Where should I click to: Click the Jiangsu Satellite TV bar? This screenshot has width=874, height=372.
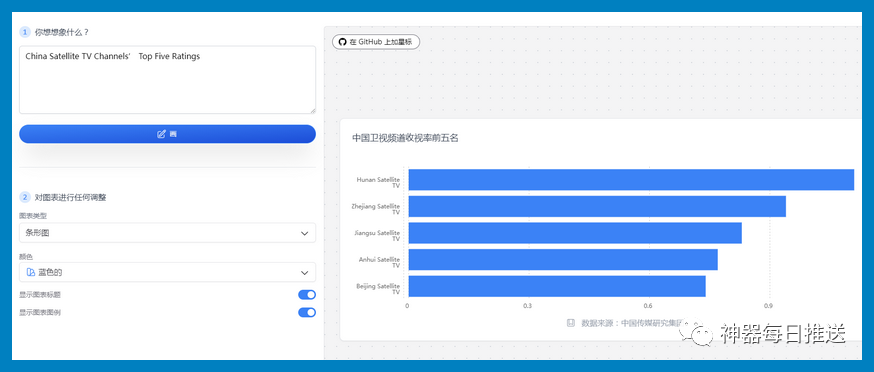click(x=575, y=233)
